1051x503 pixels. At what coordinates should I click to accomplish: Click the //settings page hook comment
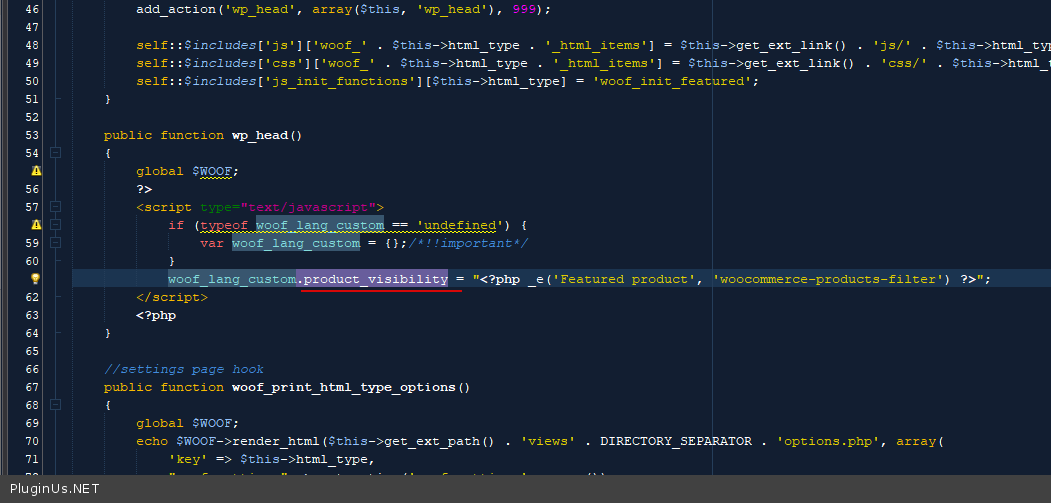coord(184,369)
